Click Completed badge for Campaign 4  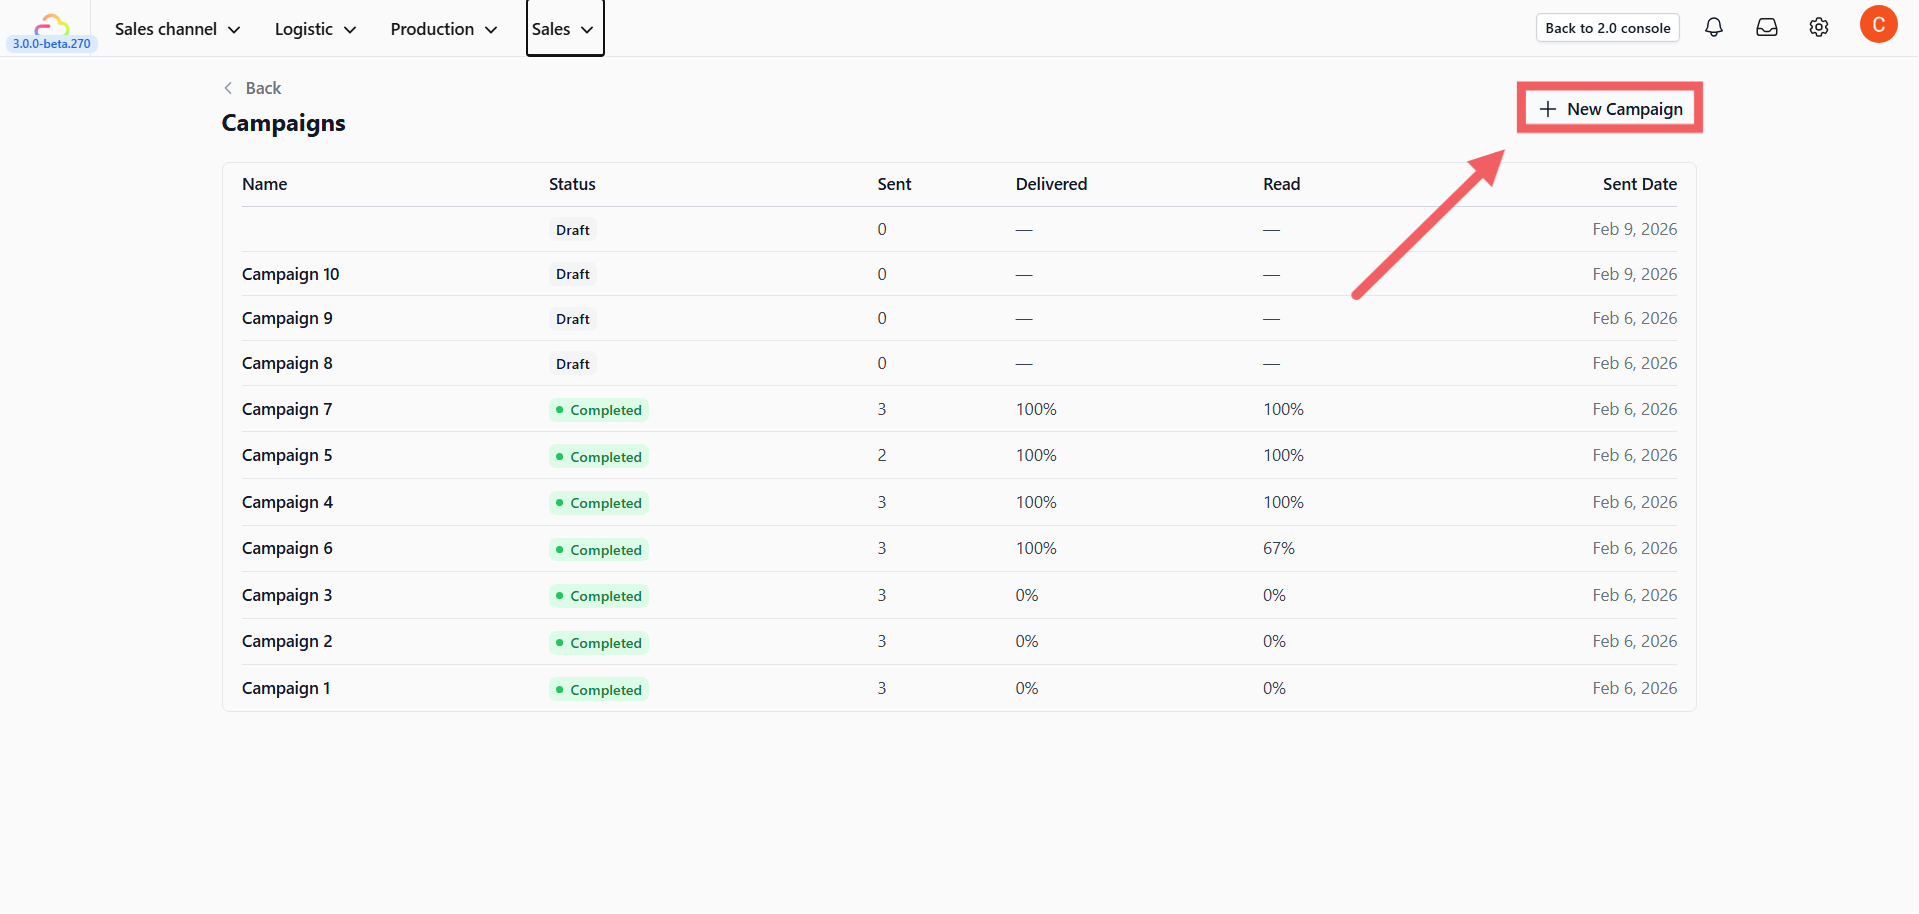pos(599,503)
